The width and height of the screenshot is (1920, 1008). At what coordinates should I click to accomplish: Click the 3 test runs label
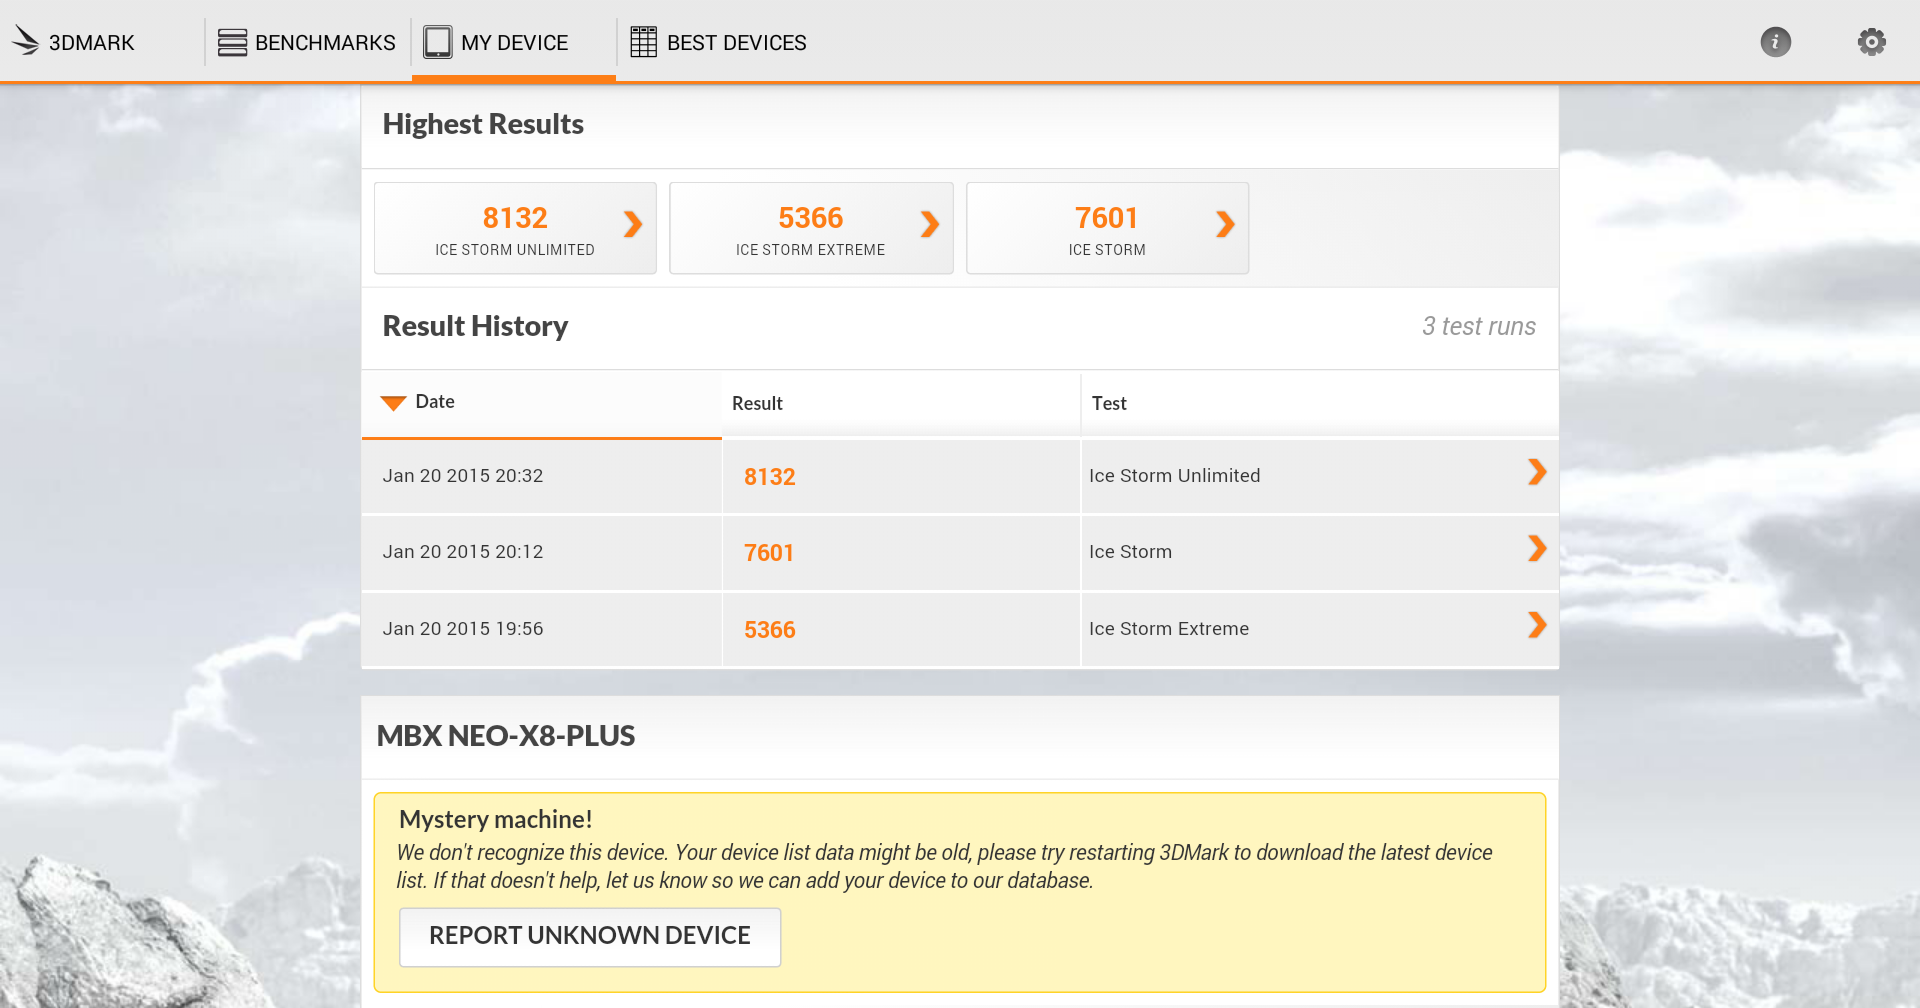coord(1478,326)
